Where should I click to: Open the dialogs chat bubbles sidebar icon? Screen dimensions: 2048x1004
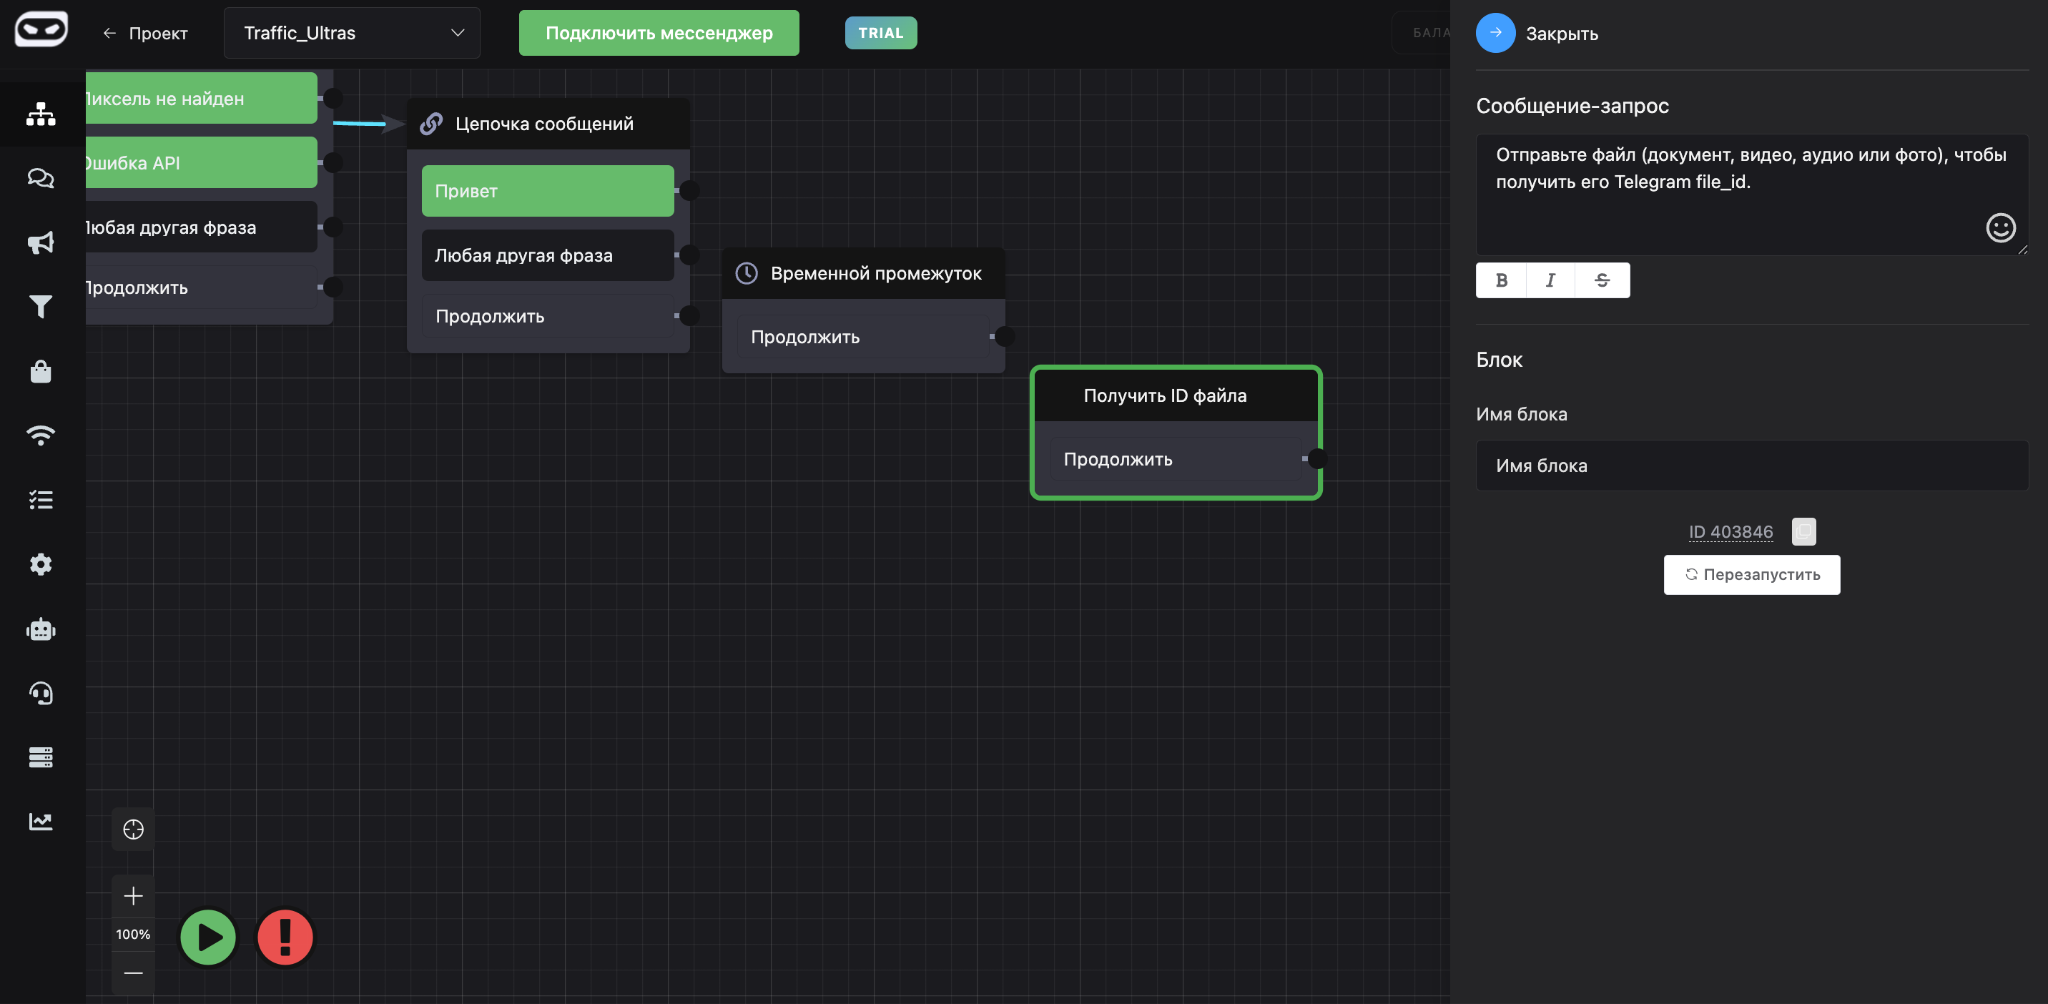(x=41, y=178)
